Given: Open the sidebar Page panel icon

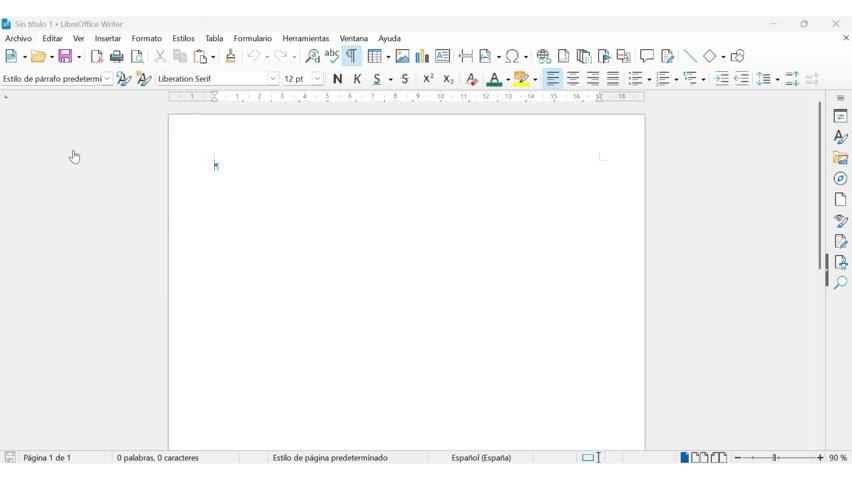Looking at the screenshot, I should (840, 200).
